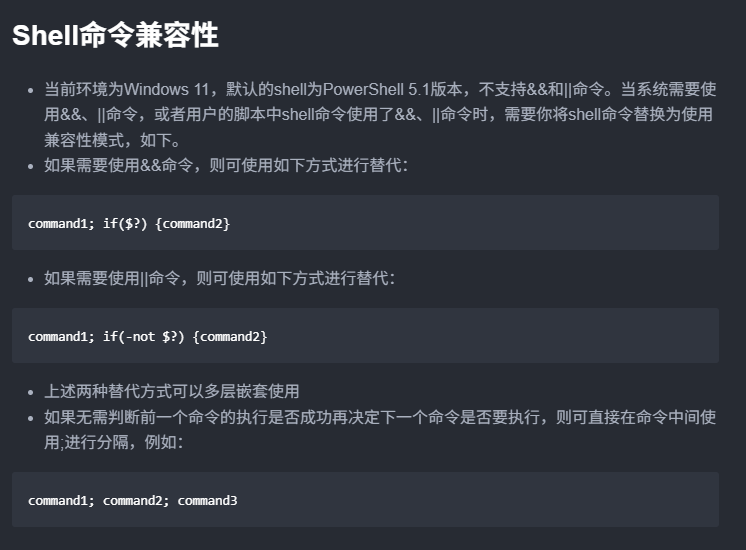Click the bullet text starting with "如果无需判断"
Viewport: 746px width, 550px height.
(379, 416)
